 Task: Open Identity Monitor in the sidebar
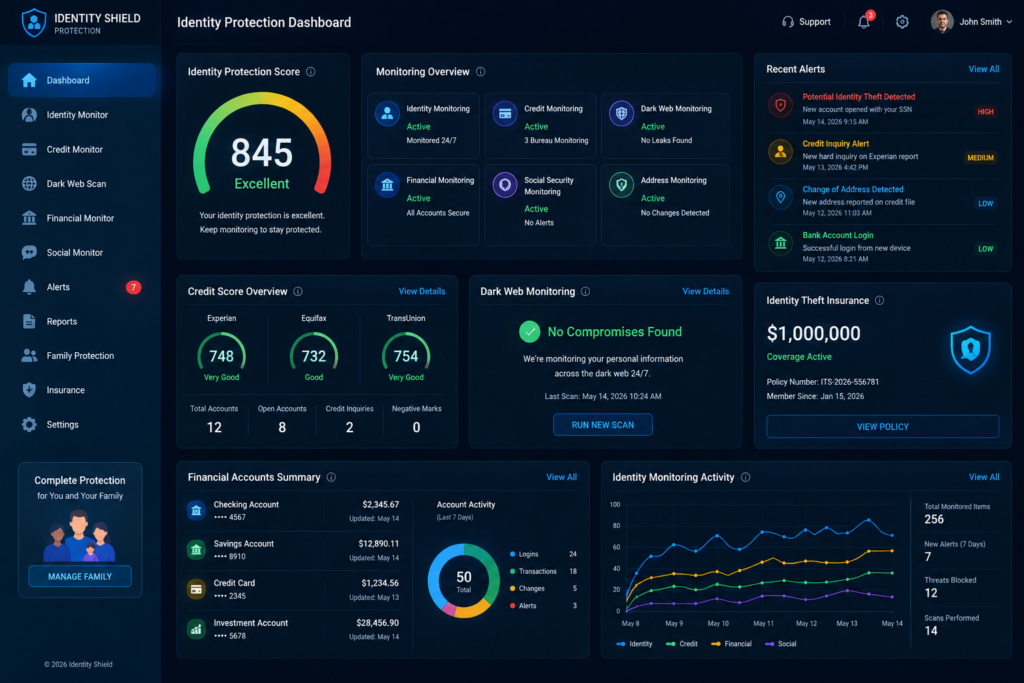(82, 115)
